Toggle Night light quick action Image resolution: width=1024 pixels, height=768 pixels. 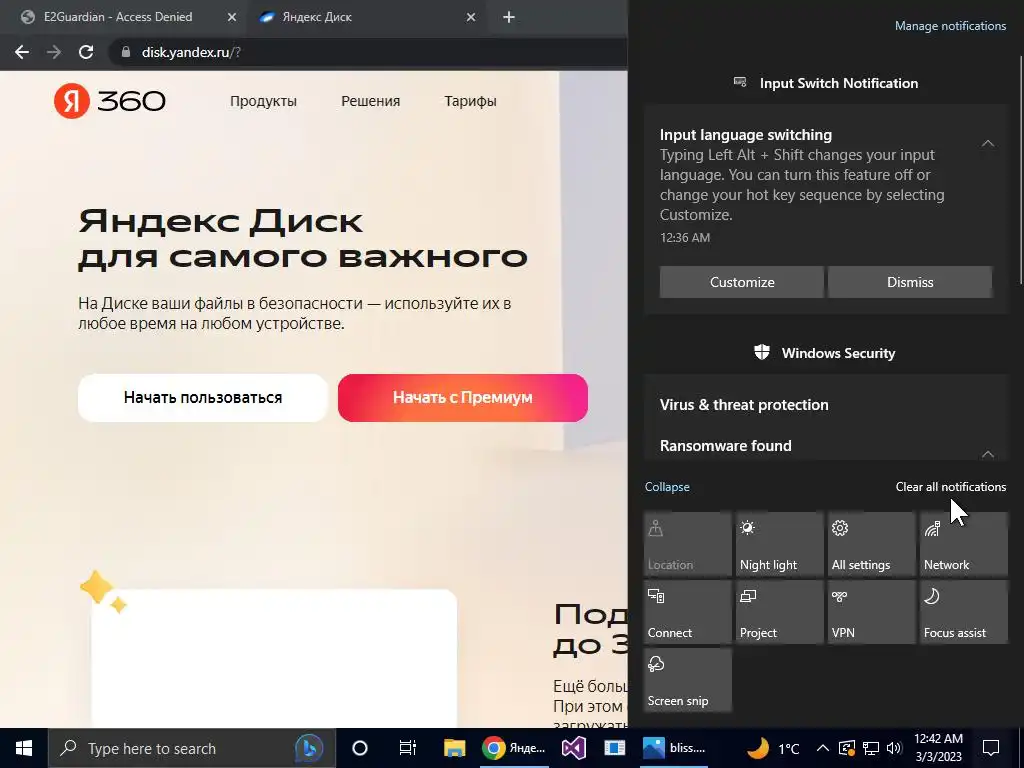780,544
